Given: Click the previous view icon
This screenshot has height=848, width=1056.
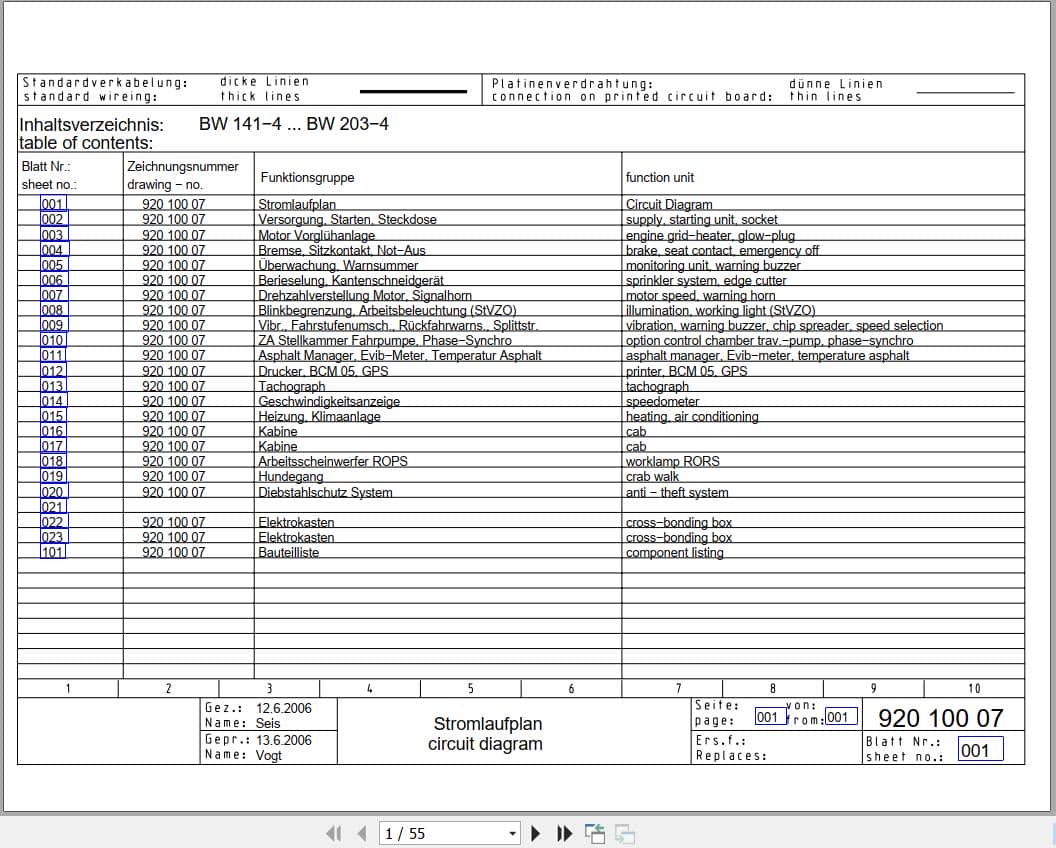Looking at the screenshot, I should pos(594,833).
